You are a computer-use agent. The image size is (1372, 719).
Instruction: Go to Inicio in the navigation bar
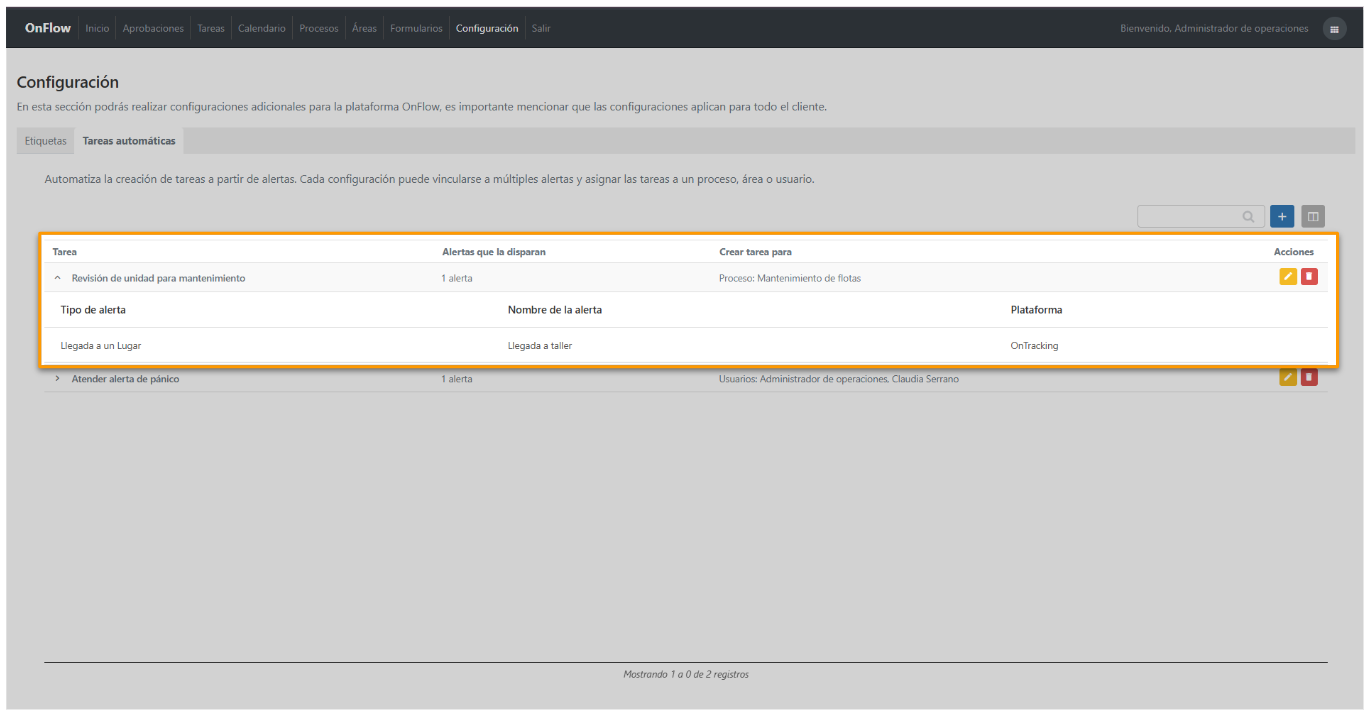click(x=97, y=28)
